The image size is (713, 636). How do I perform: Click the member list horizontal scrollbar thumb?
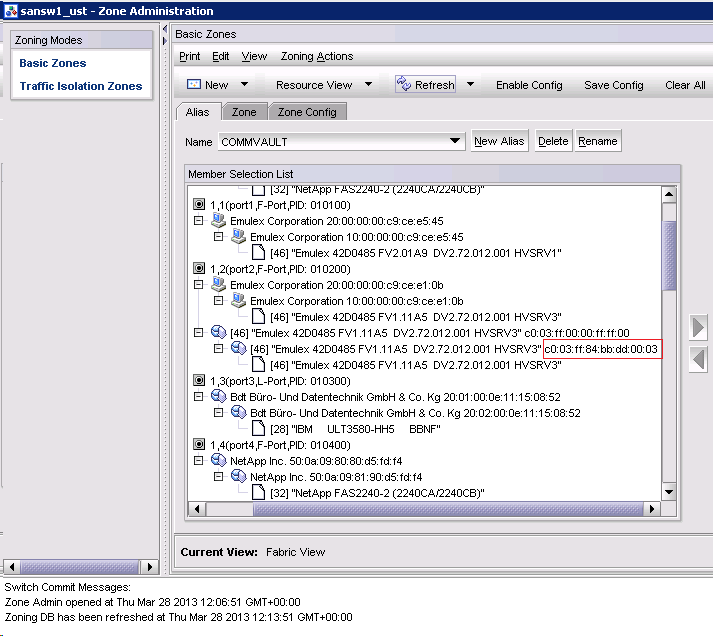coord(448,509)
